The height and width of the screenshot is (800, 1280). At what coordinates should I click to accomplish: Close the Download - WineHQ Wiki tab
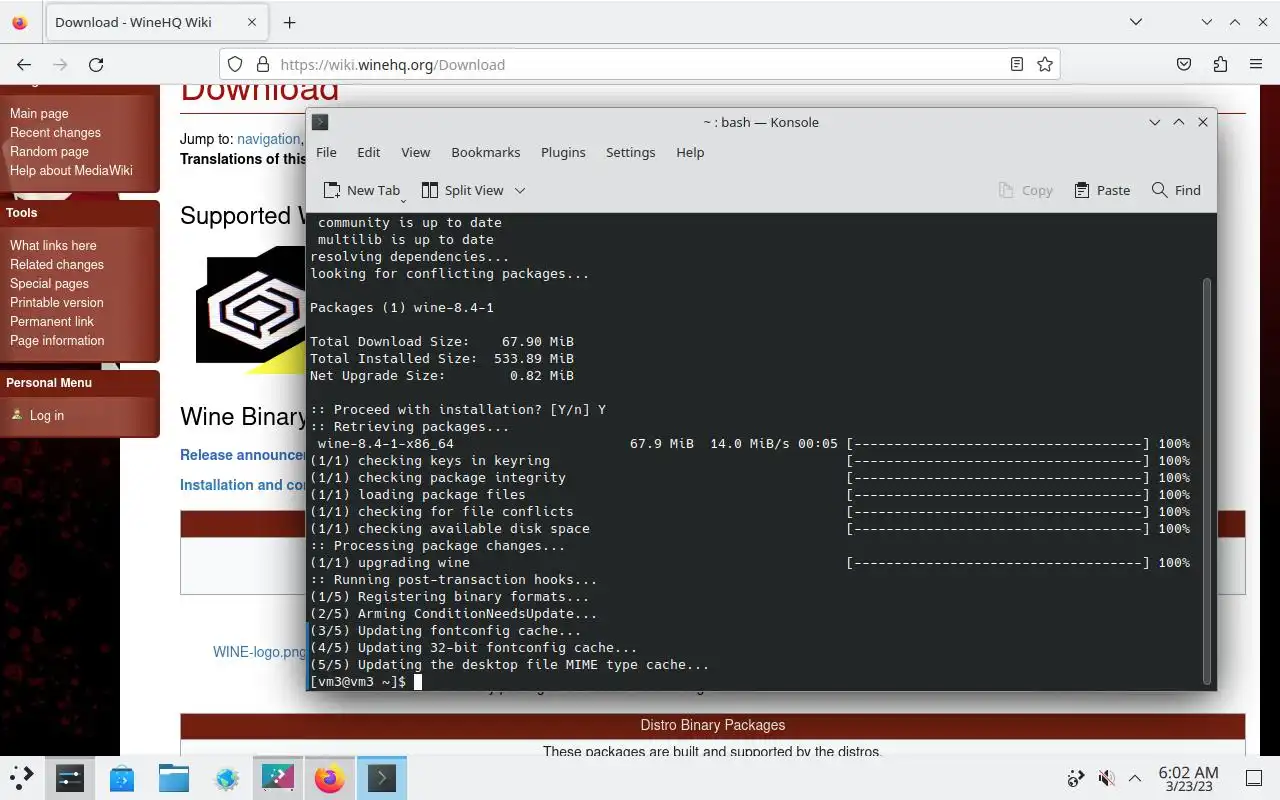coord(252,22)
